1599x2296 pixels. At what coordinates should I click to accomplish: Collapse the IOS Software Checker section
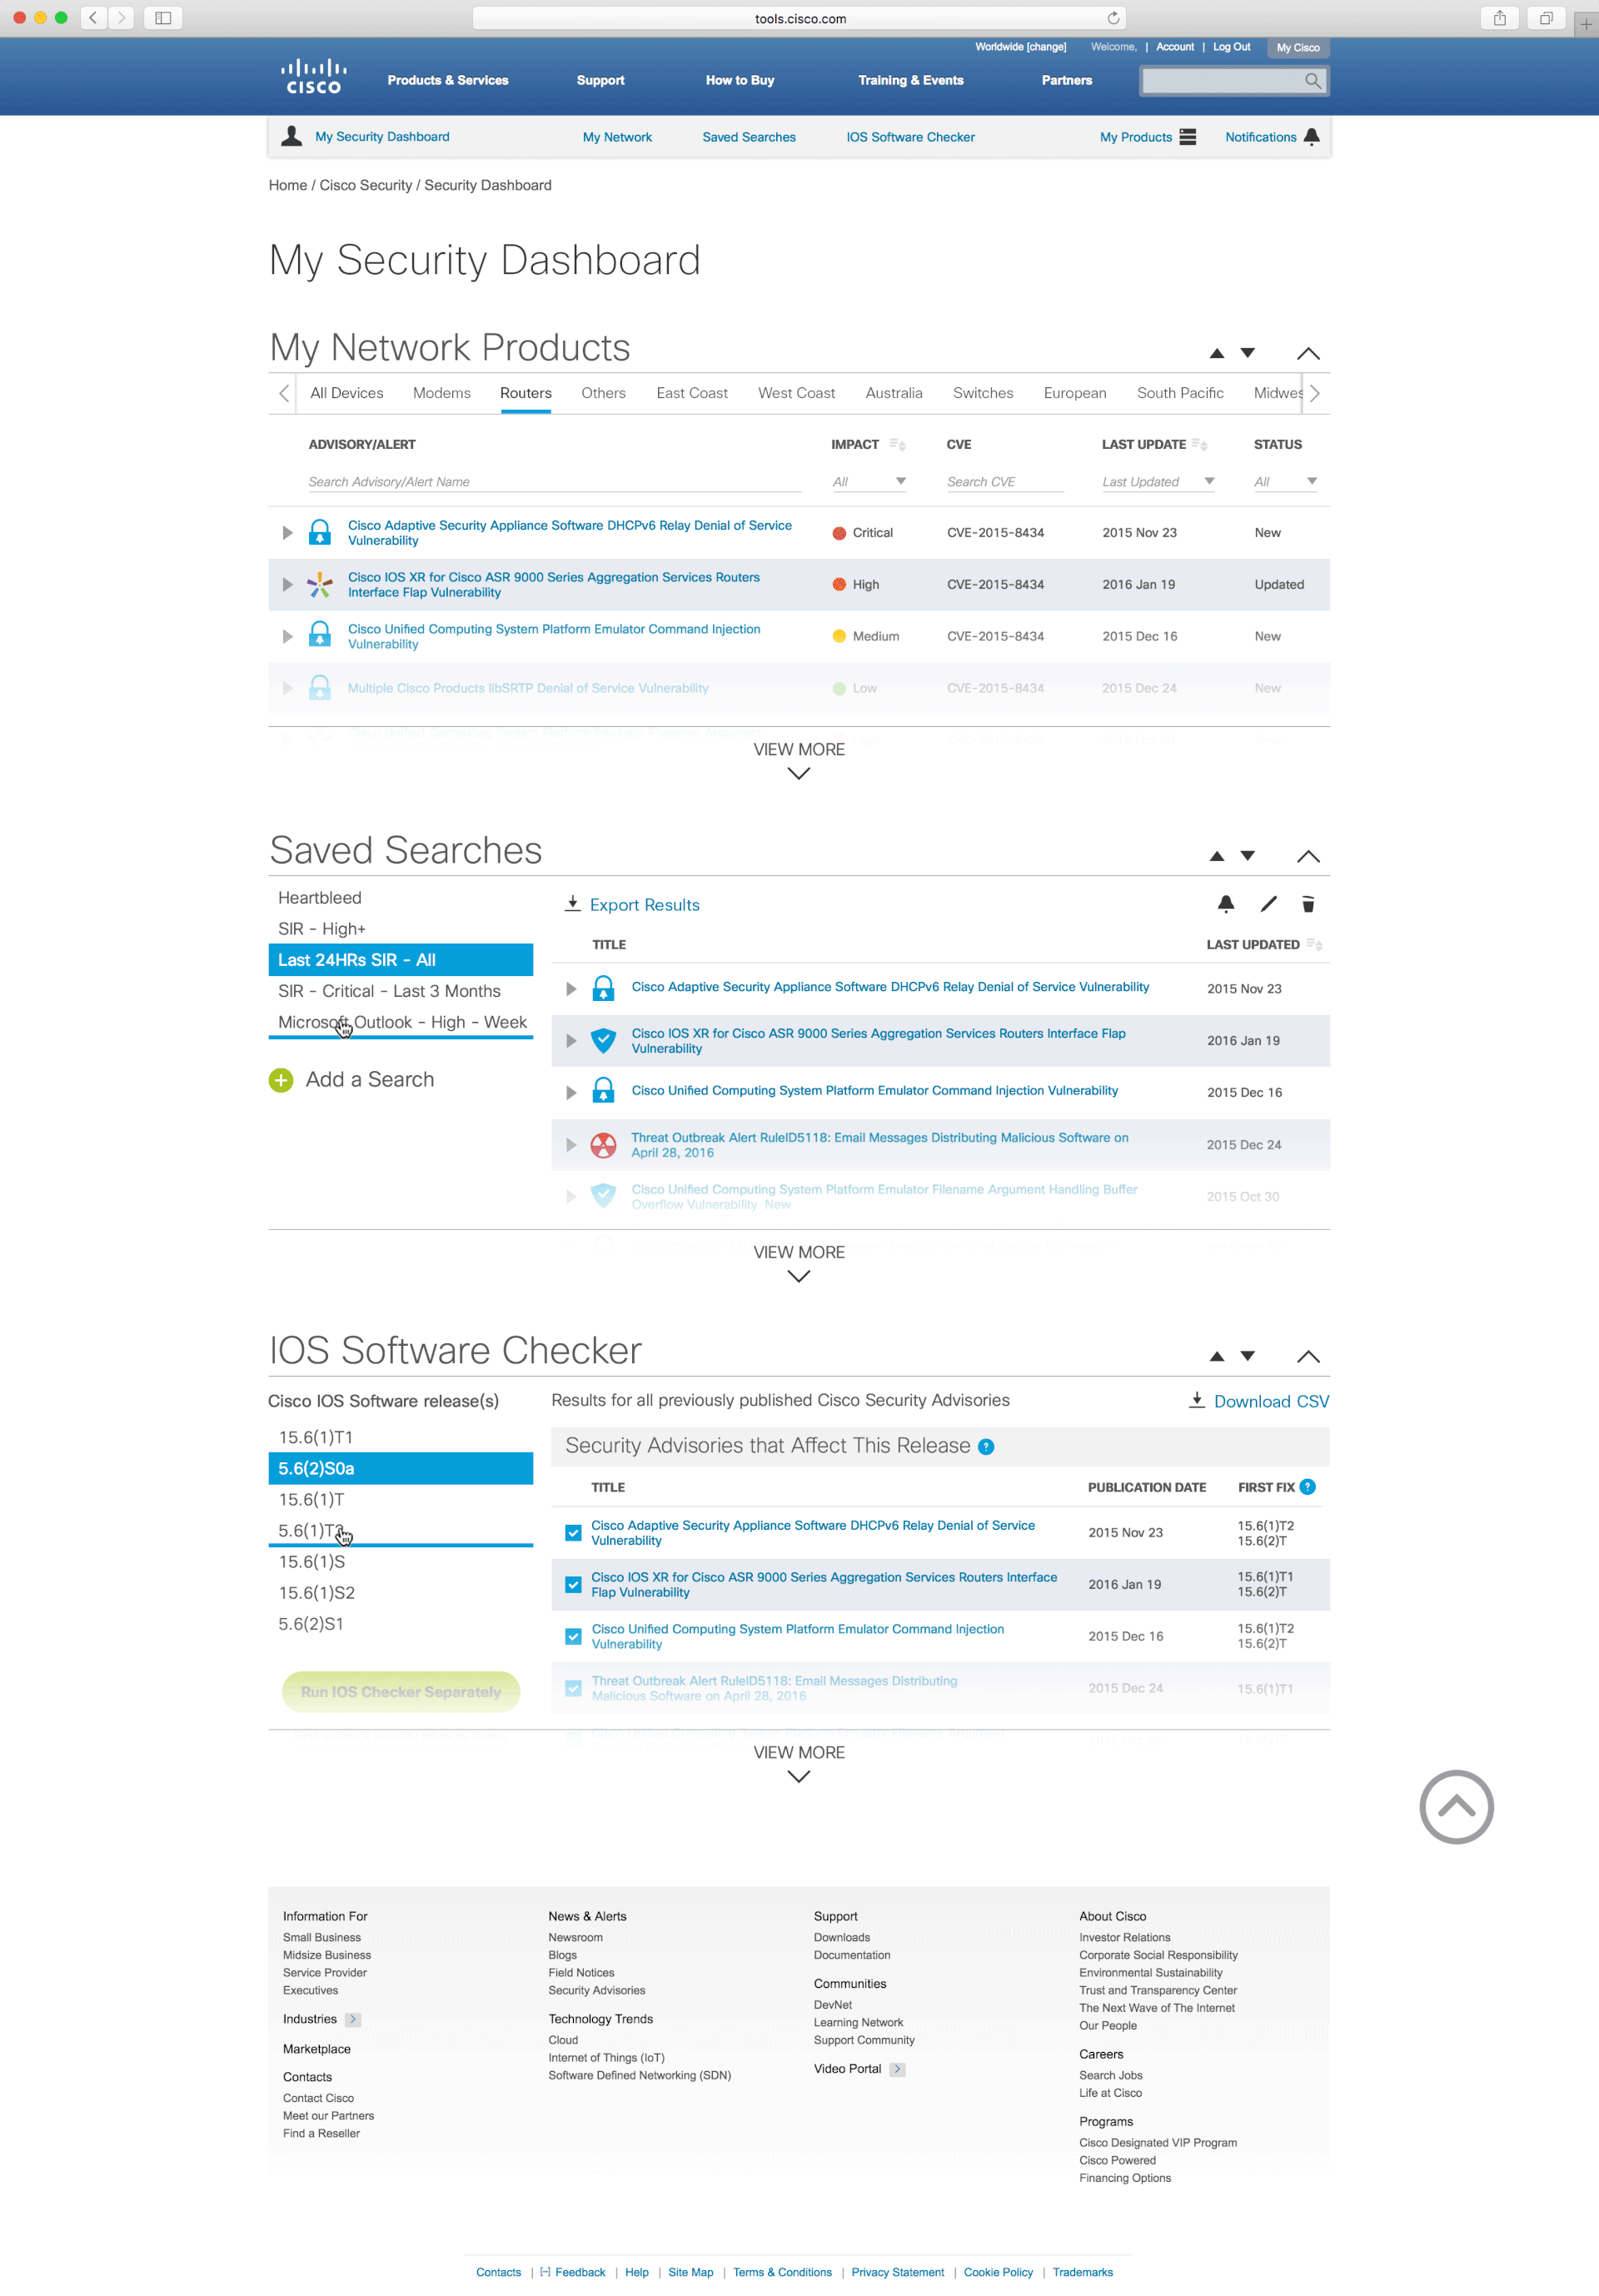pos(1308,1356)
